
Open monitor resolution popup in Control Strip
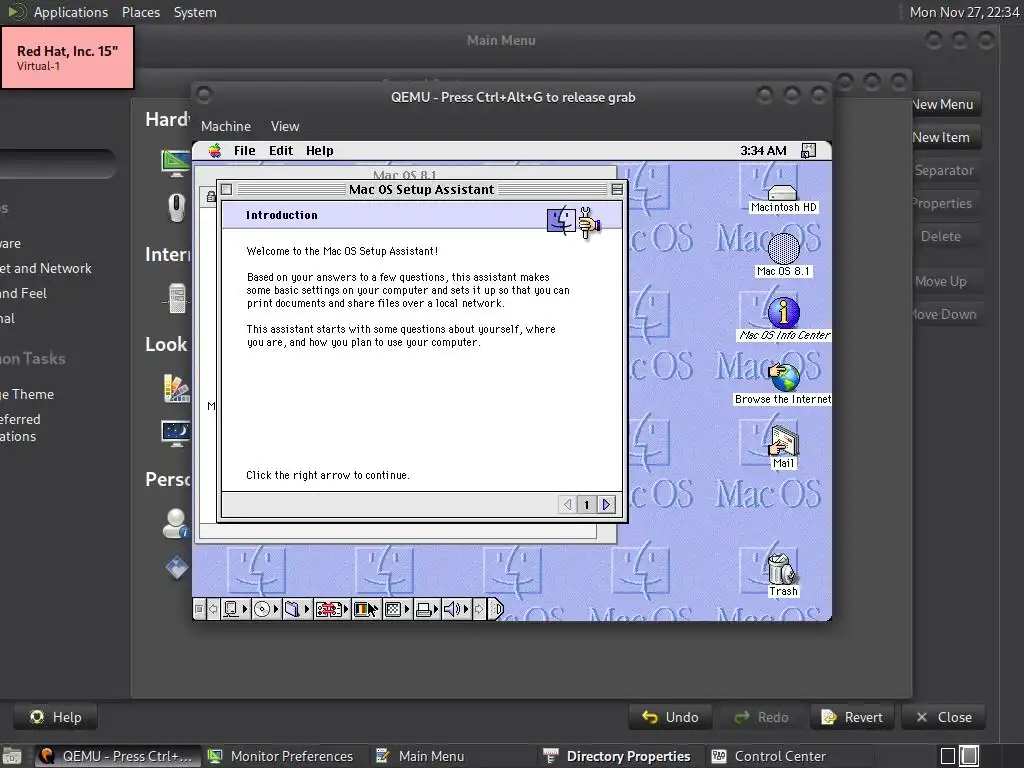[397, 609]
